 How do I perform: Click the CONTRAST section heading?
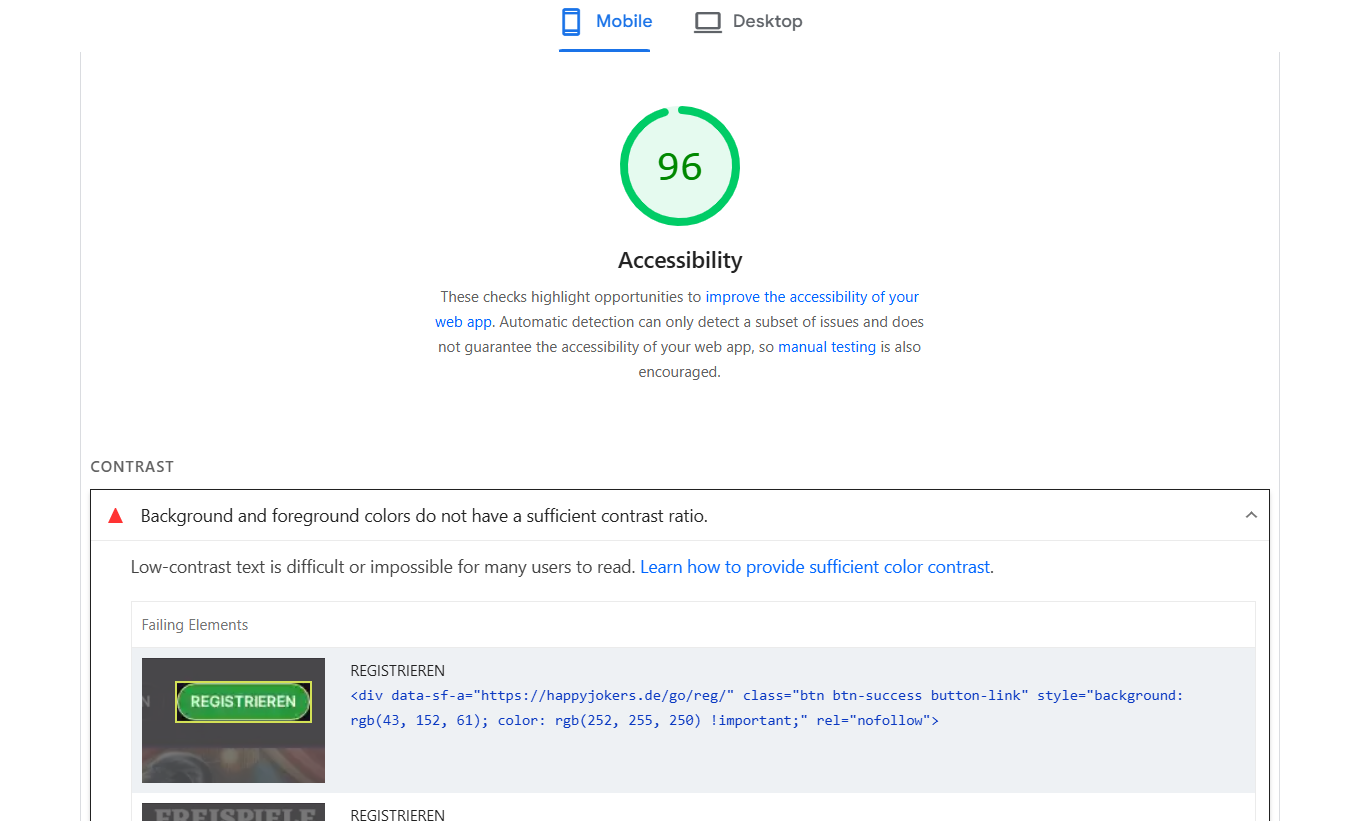[132, 467]
